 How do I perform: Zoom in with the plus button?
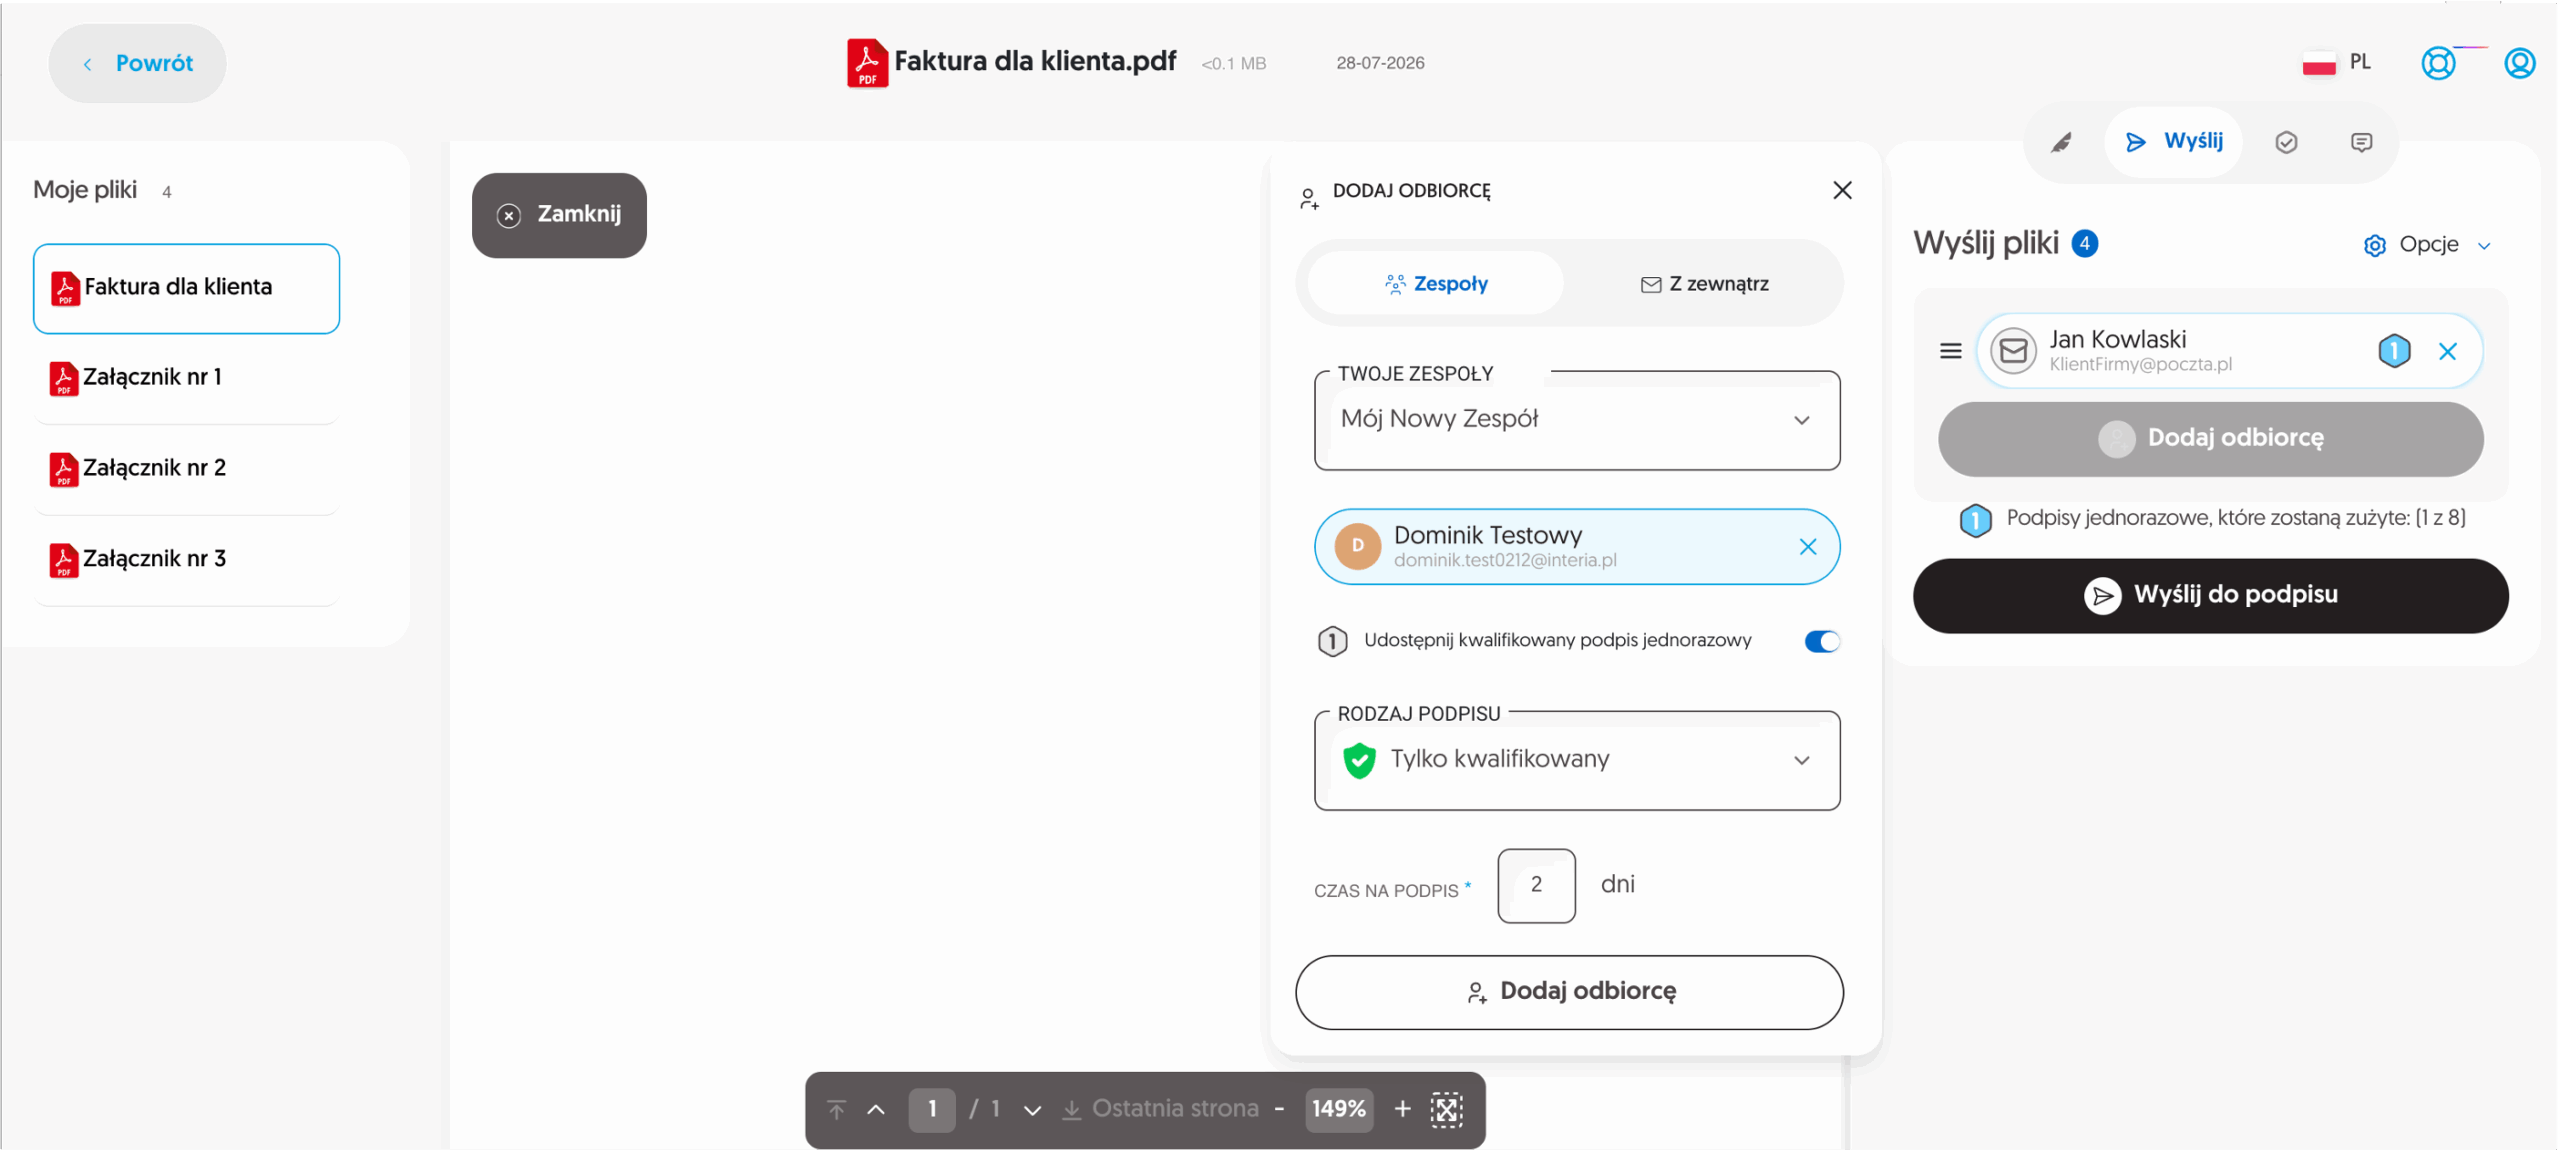[x=1402, y=1109]
